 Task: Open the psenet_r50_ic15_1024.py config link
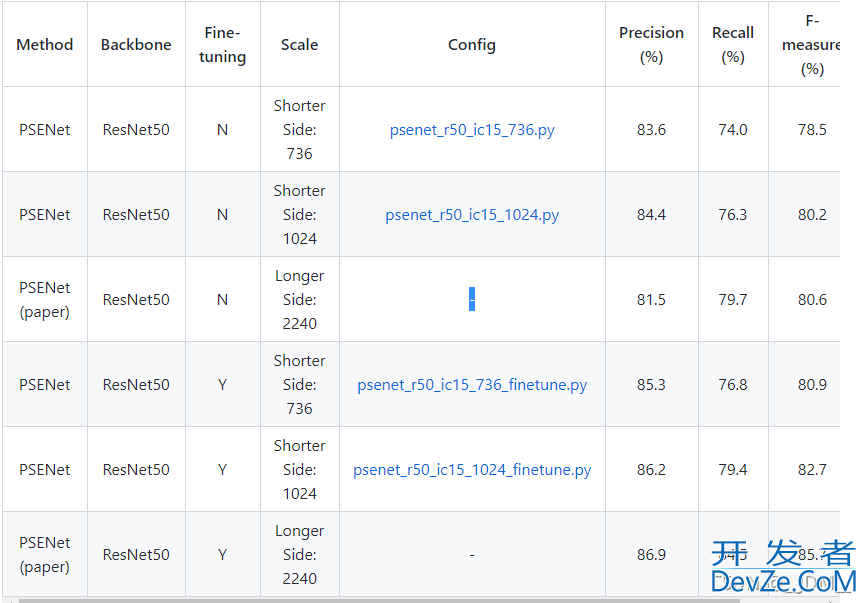472,215
